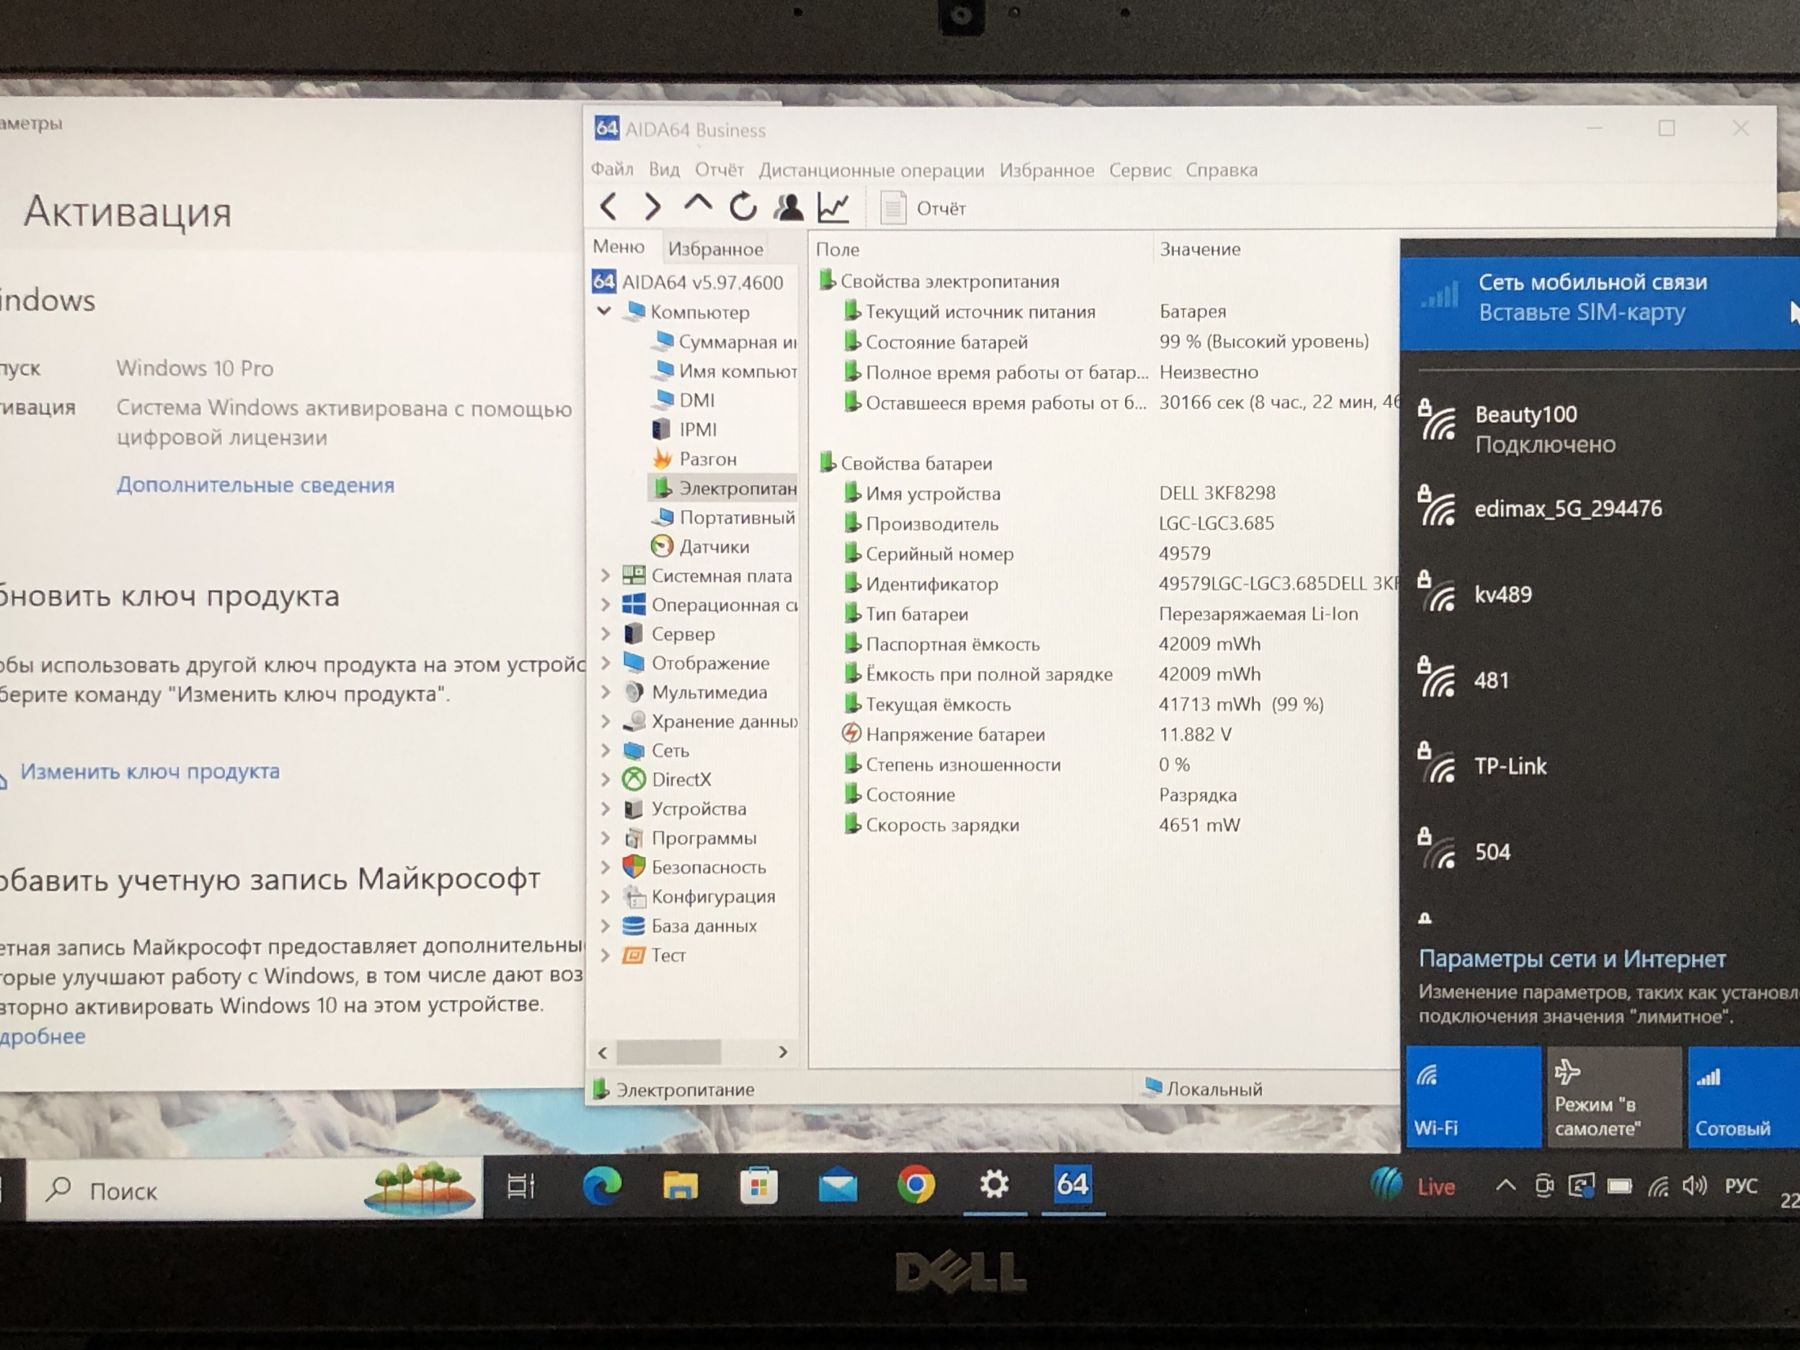Screen dimensions: 1800x1350
Task: Toggle the Wi-Fi quick action tile
Action: 1473,1098
